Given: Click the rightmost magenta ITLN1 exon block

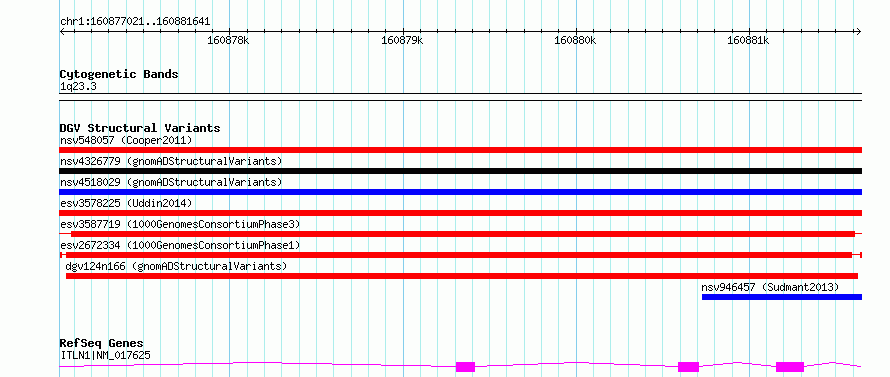Looking at the screenshot, I should tap(790, 367).
